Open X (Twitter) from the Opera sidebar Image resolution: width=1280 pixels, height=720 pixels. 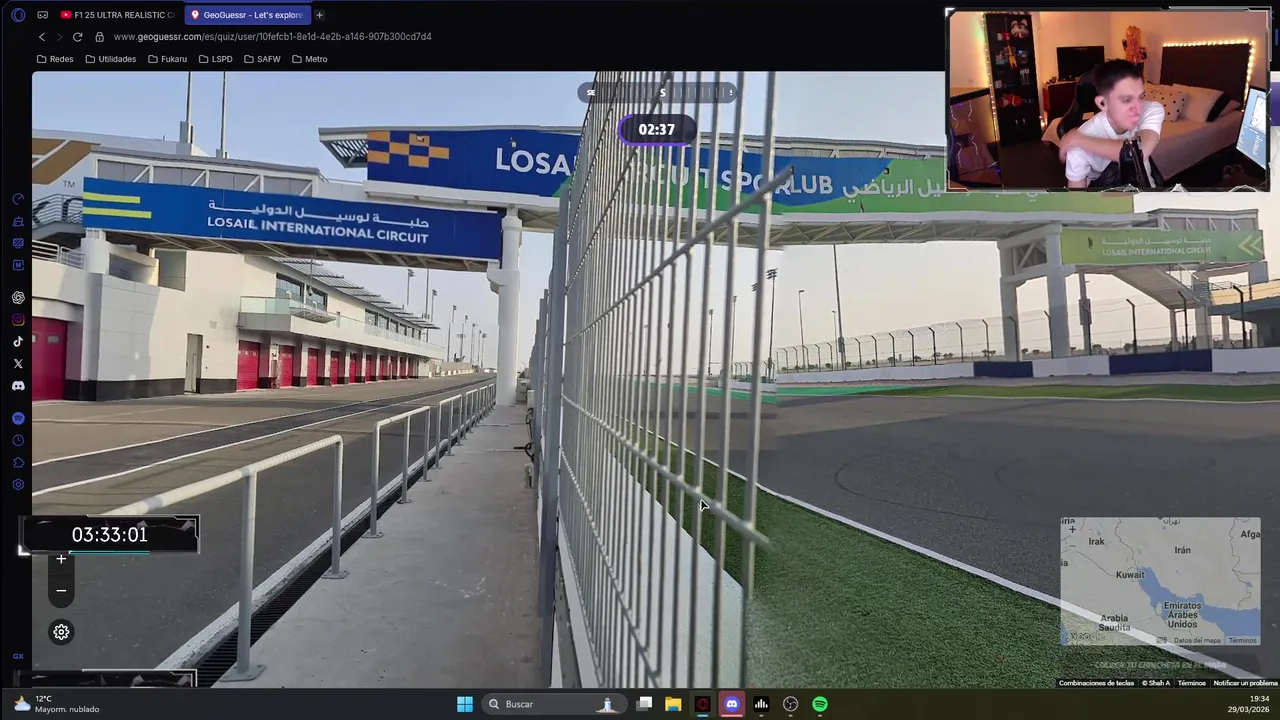pyautogui.click(x=18, y=364)
